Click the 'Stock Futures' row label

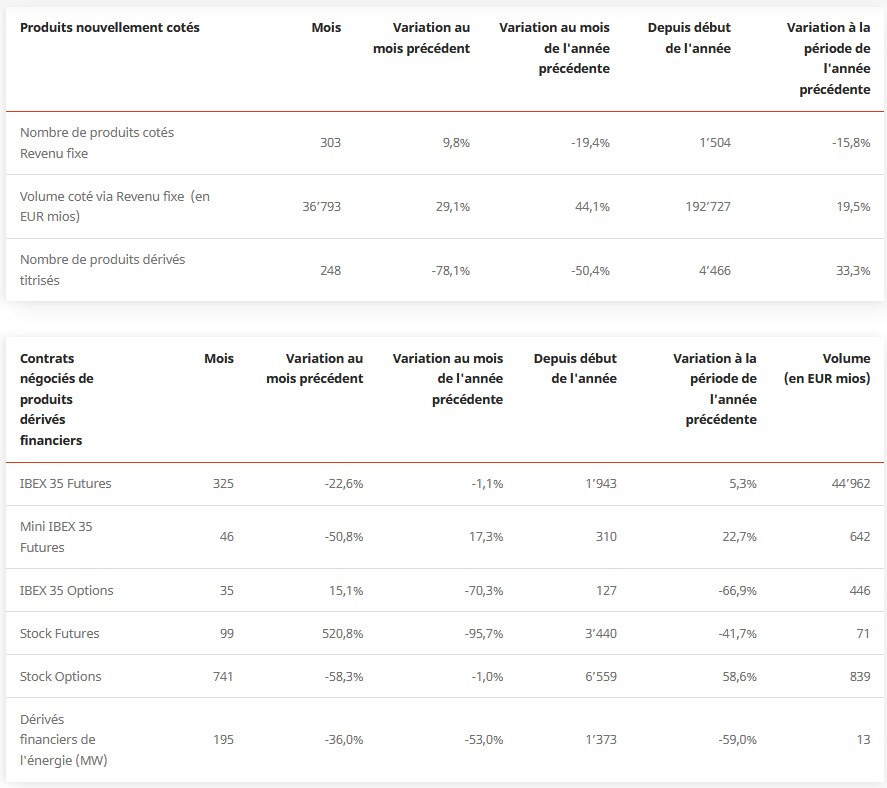tap(60, 633)
